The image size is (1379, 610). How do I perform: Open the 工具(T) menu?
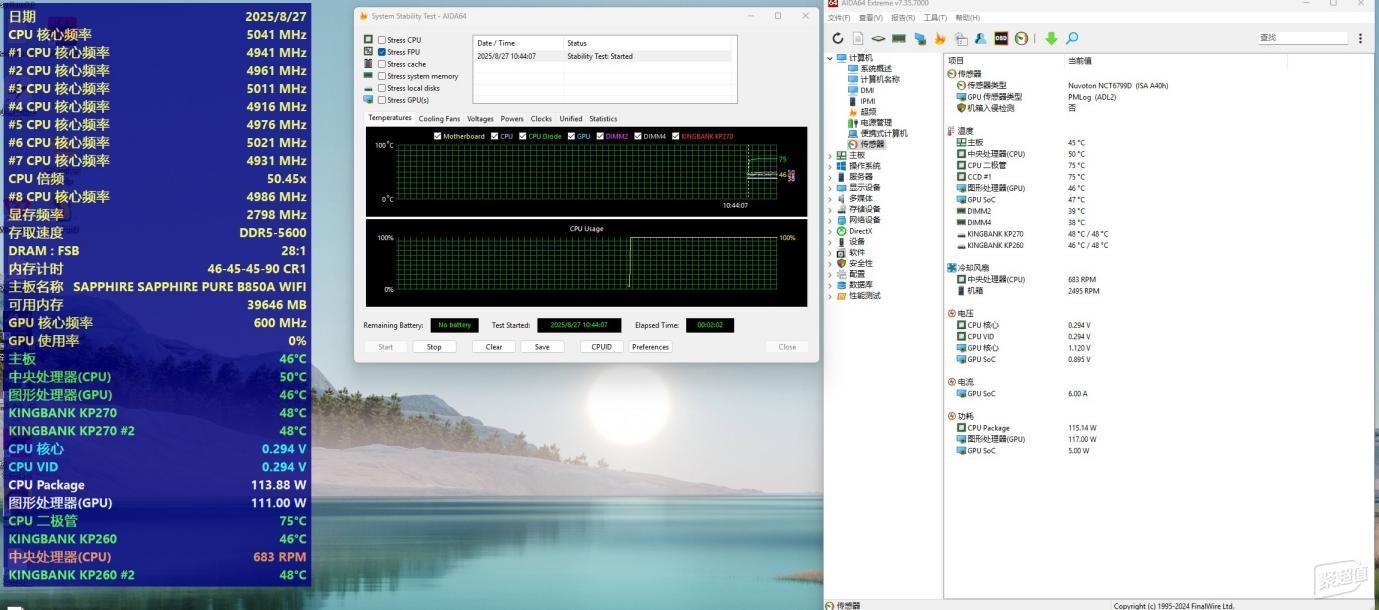pyautogui.click(x=935, y=17)
